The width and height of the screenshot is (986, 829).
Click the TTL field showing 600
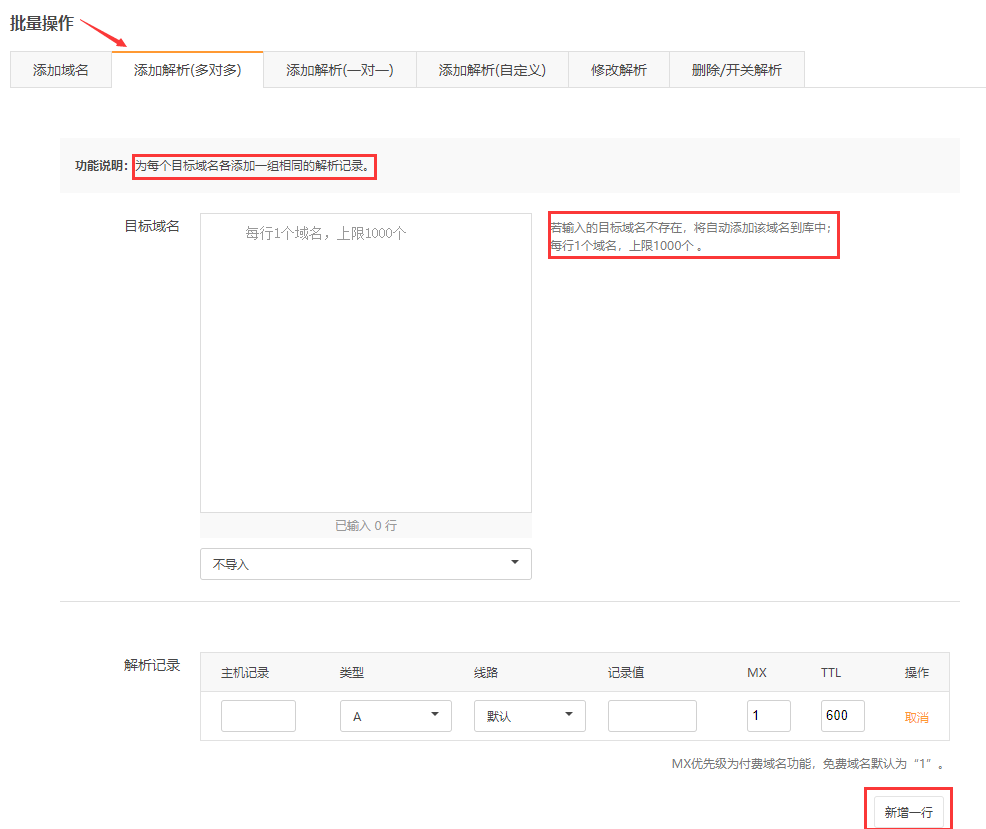(842, 716)
